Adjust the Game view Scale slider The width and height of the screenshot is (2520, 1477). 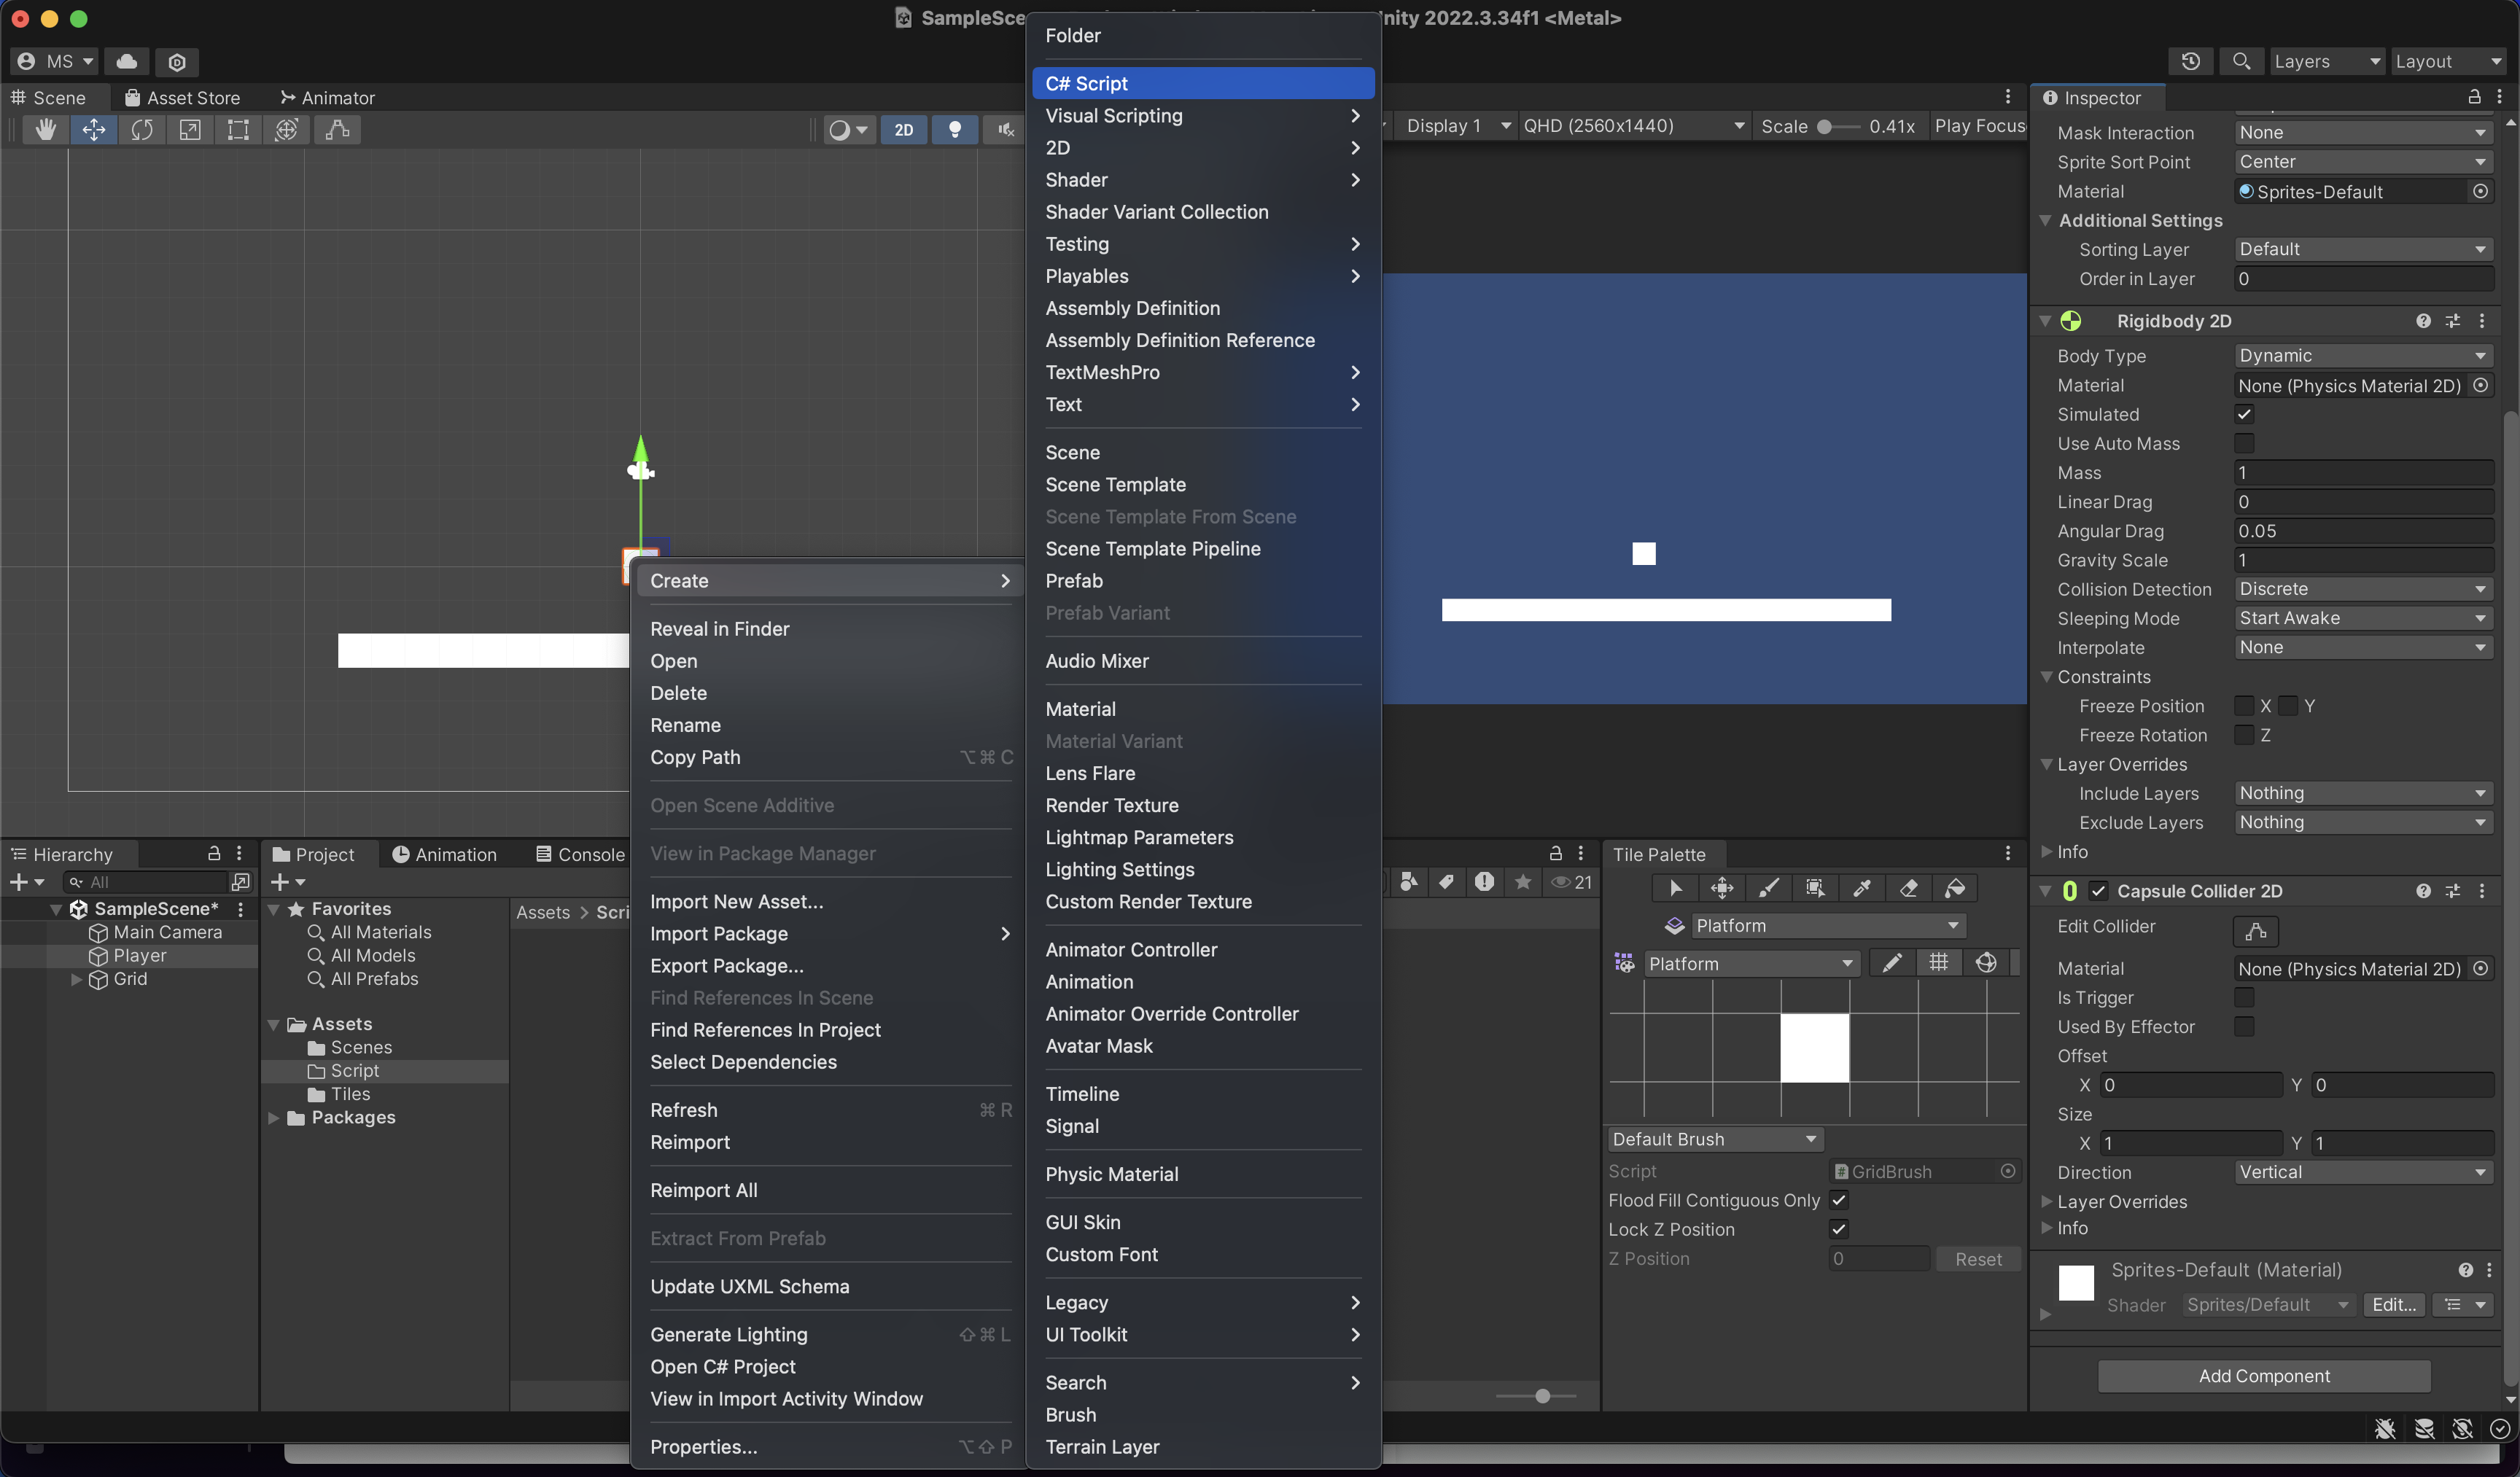click(x=1826, y=126)
